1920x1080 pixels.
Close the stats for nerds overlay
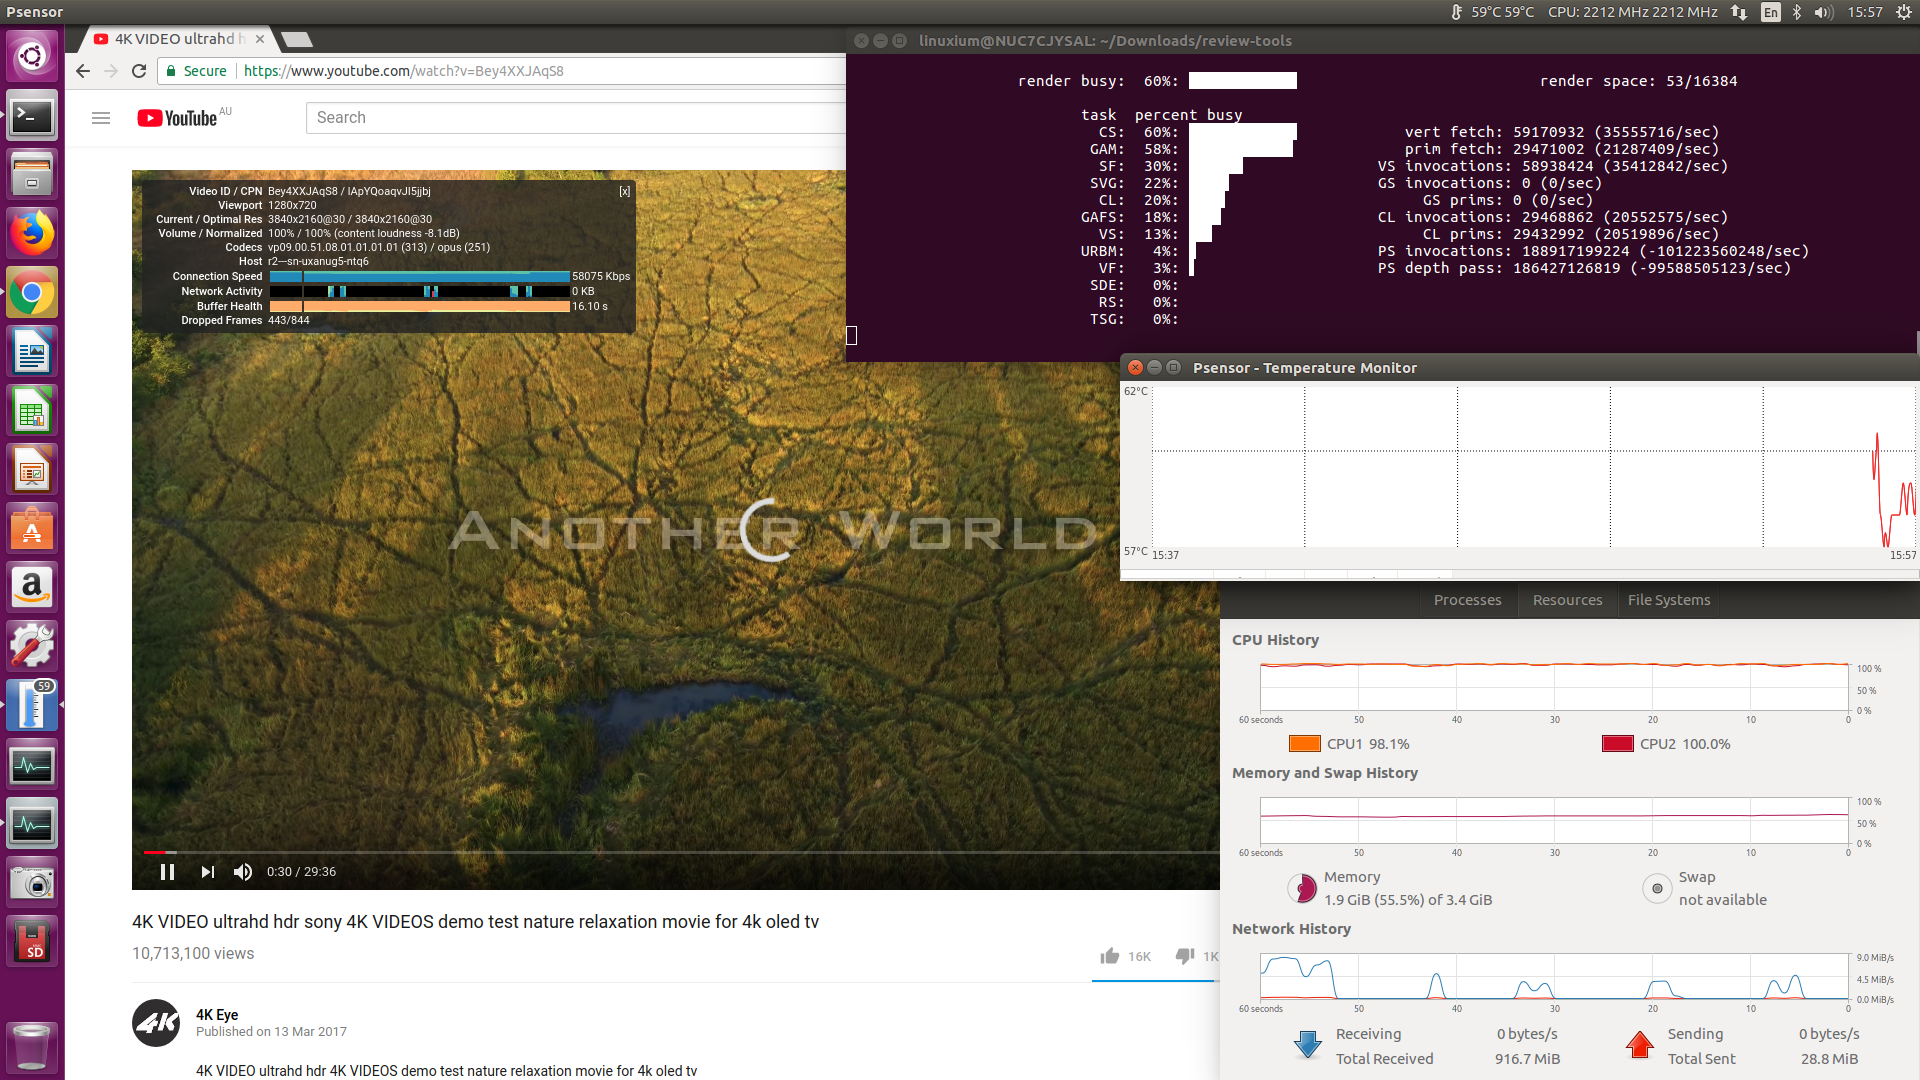tap(624, 191)
